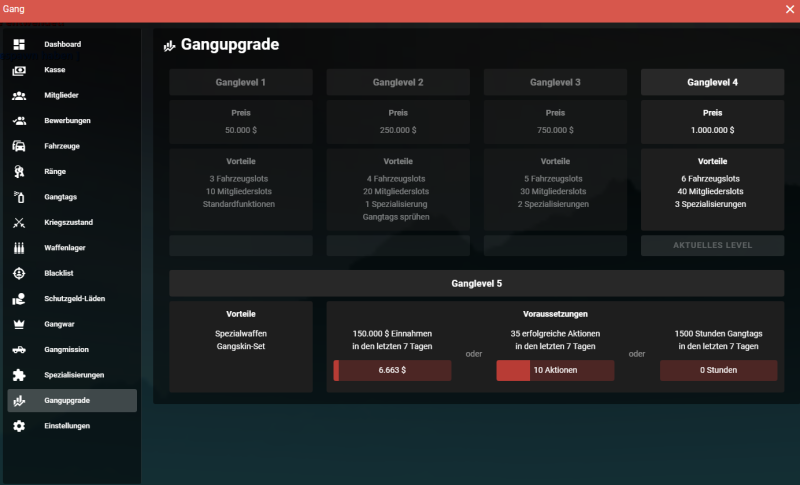Click the Gangupgrade chart icon in sidebar

click(19, 401)
